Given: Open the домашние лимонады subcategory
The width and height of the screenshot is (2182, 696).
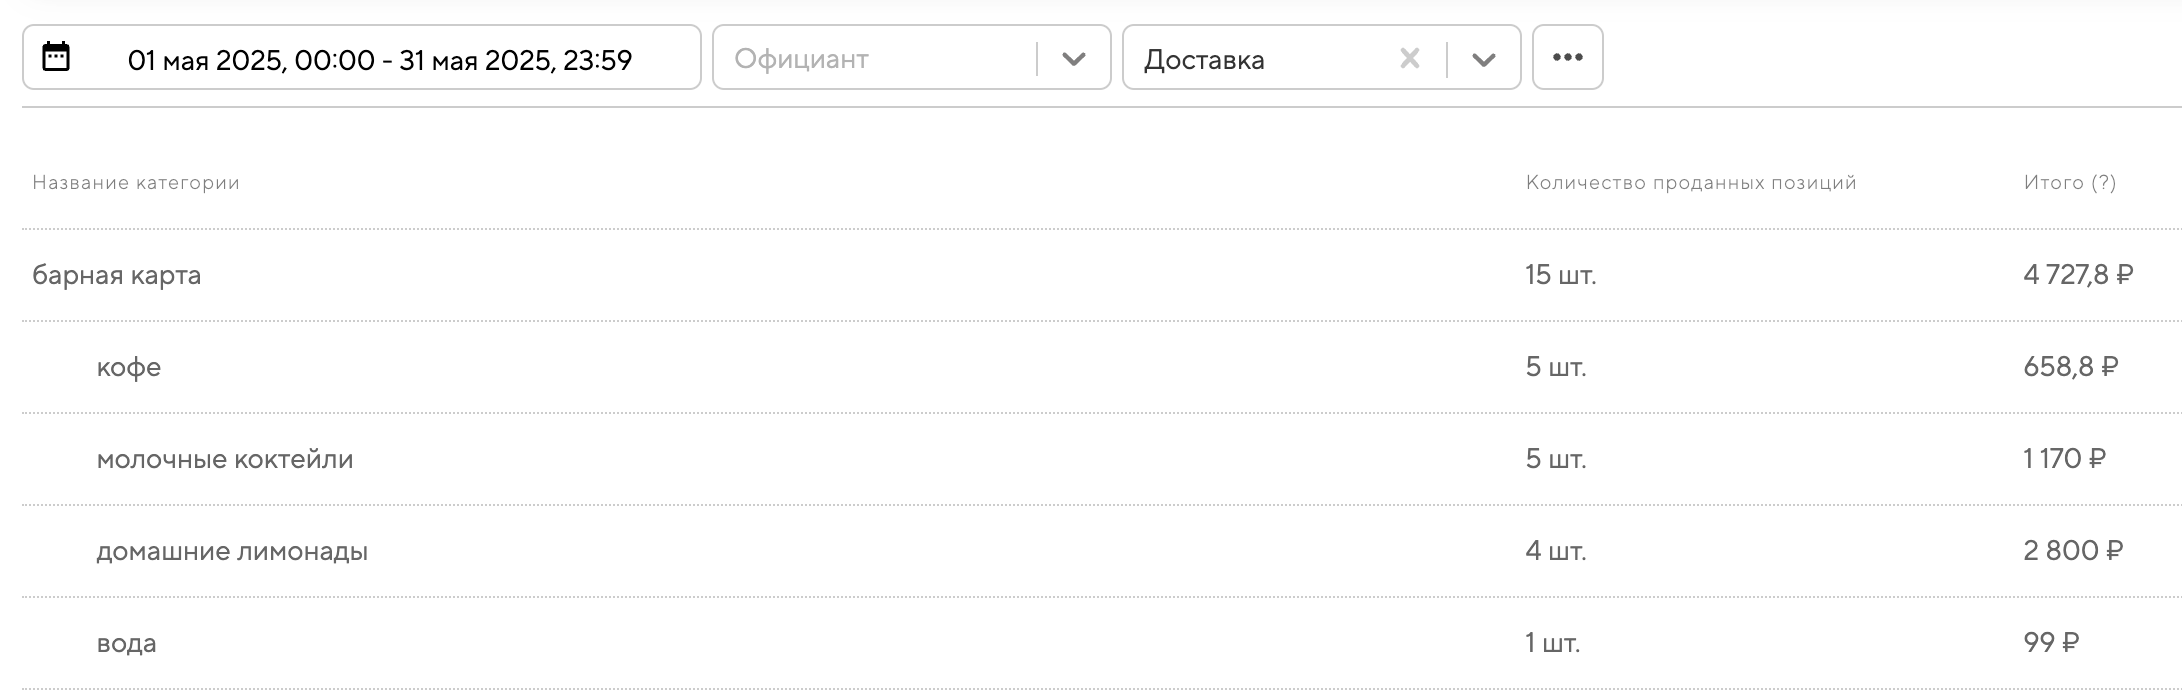Looking at the screenshot, I should click(x=232, y=551).
